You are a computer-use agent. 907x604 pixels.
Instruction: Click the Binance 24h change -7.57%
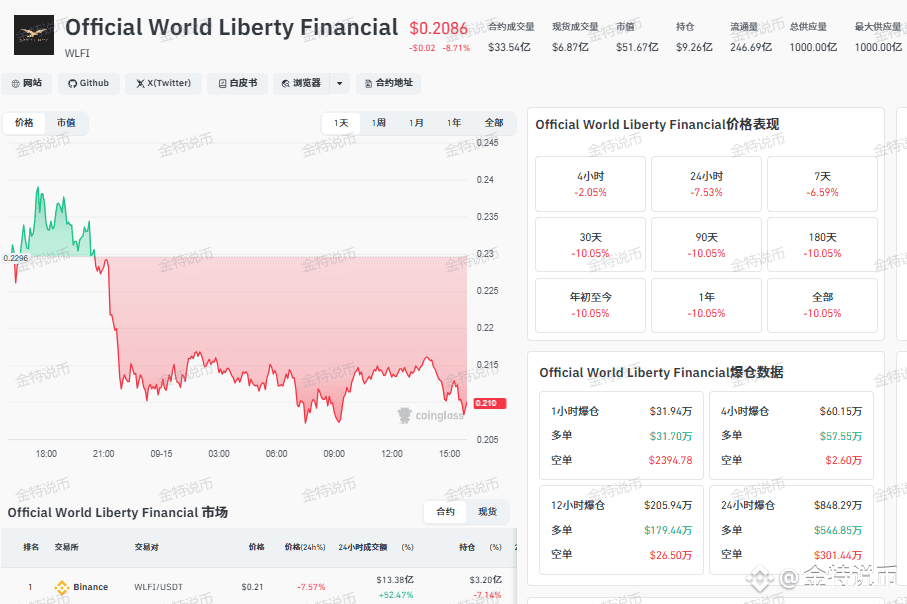tap(311, 587)
